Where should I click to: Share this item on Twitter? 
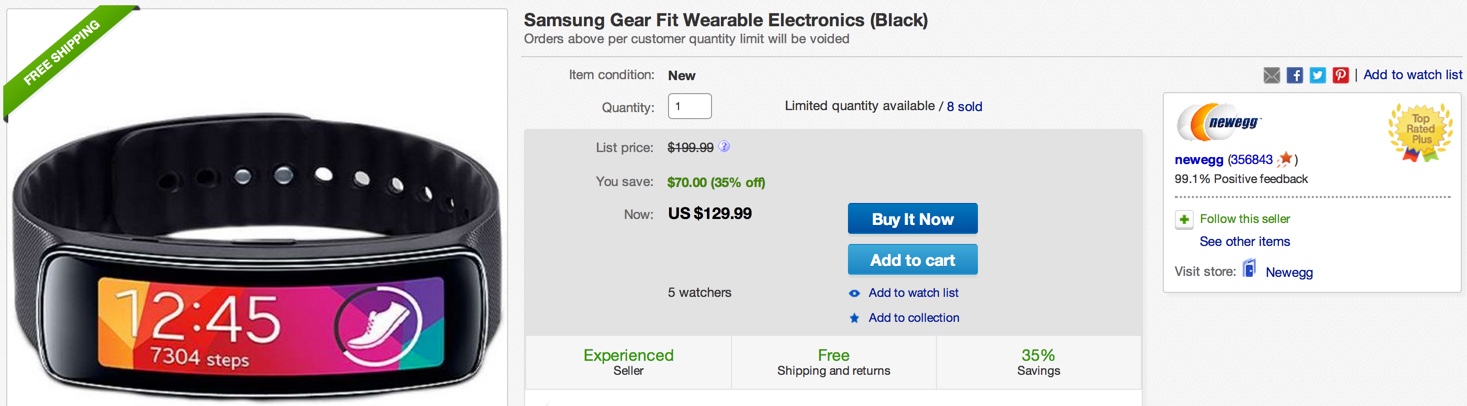1318,75
